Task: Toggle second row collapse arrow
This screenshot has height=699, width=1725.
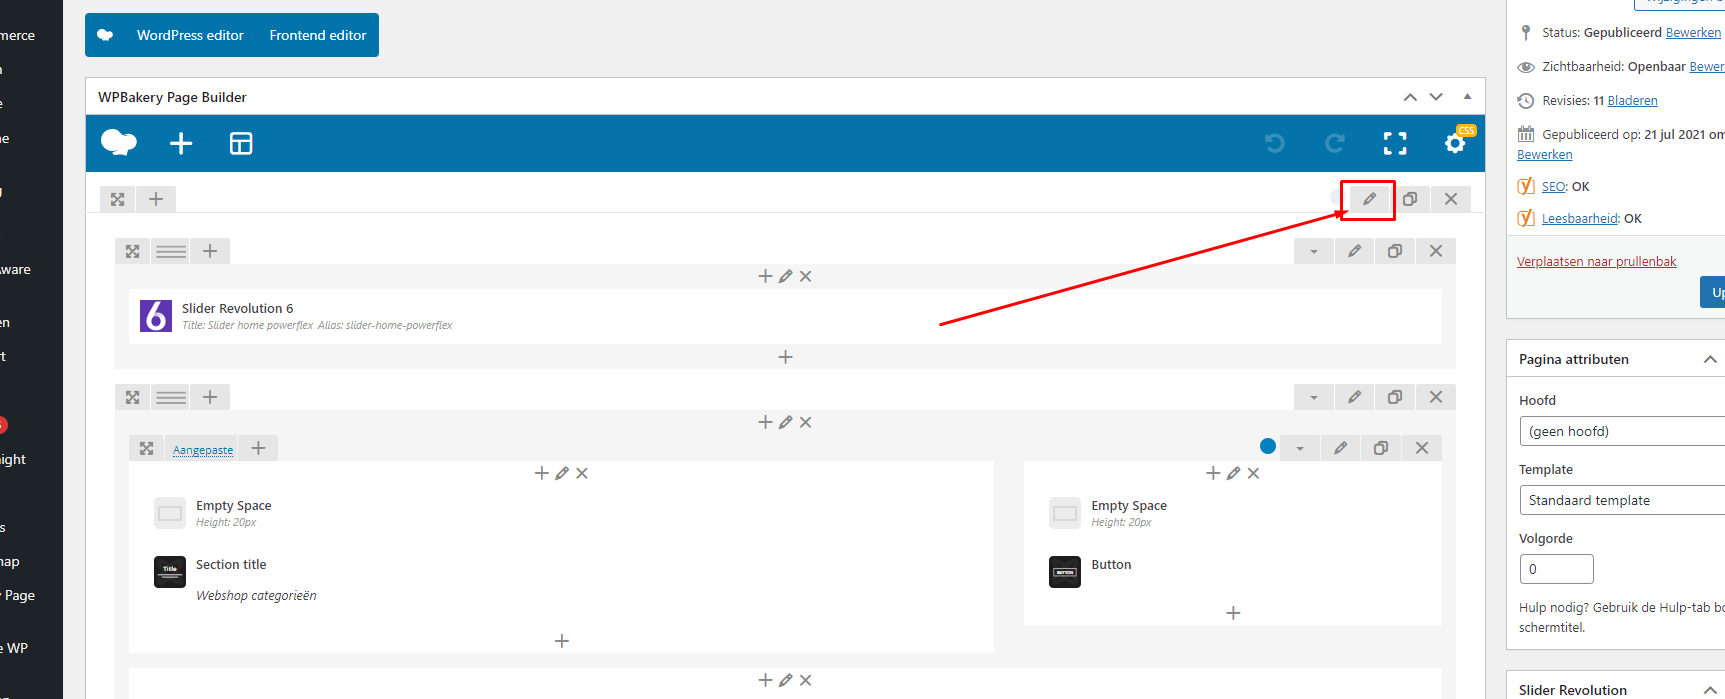Action: (1314, 397)
